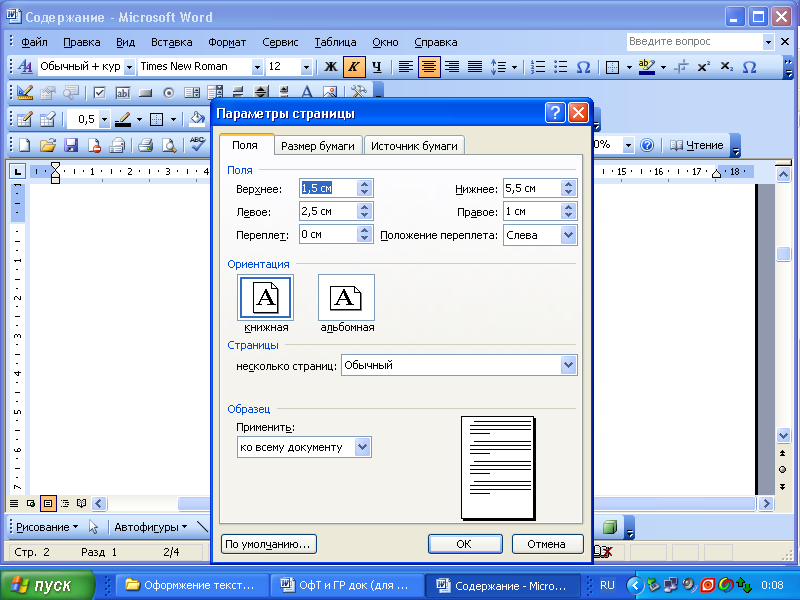Select the книжная portrait orientation
The width and height of the screenshot is (800, 600).
[265, 298]
